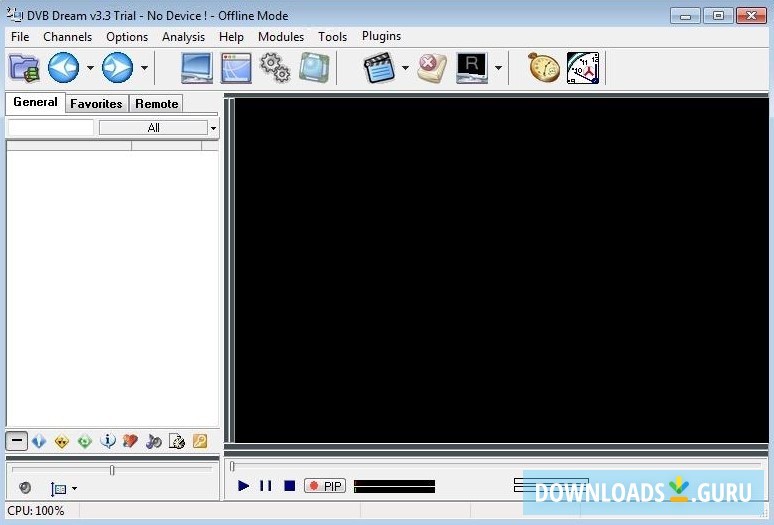This screenshot has width=774, height=525.
Task: Click the document with paint palette icon
Action: coord(177,441)
